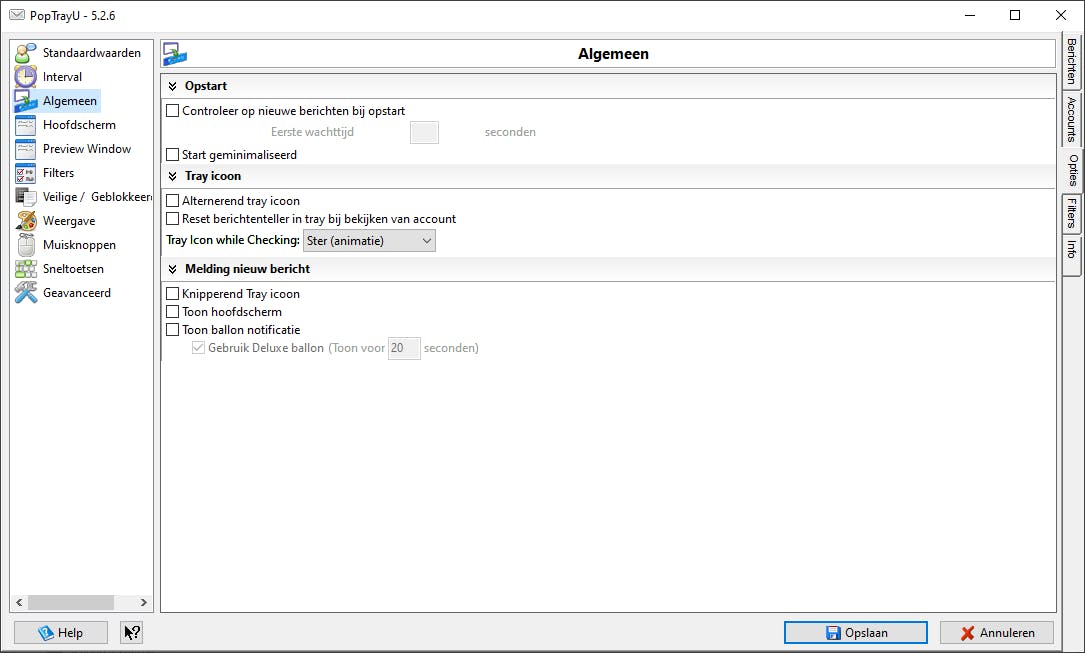Collapse the Opstart section
This screenshot has height=653, width=1085.
[x=172, y=86]
